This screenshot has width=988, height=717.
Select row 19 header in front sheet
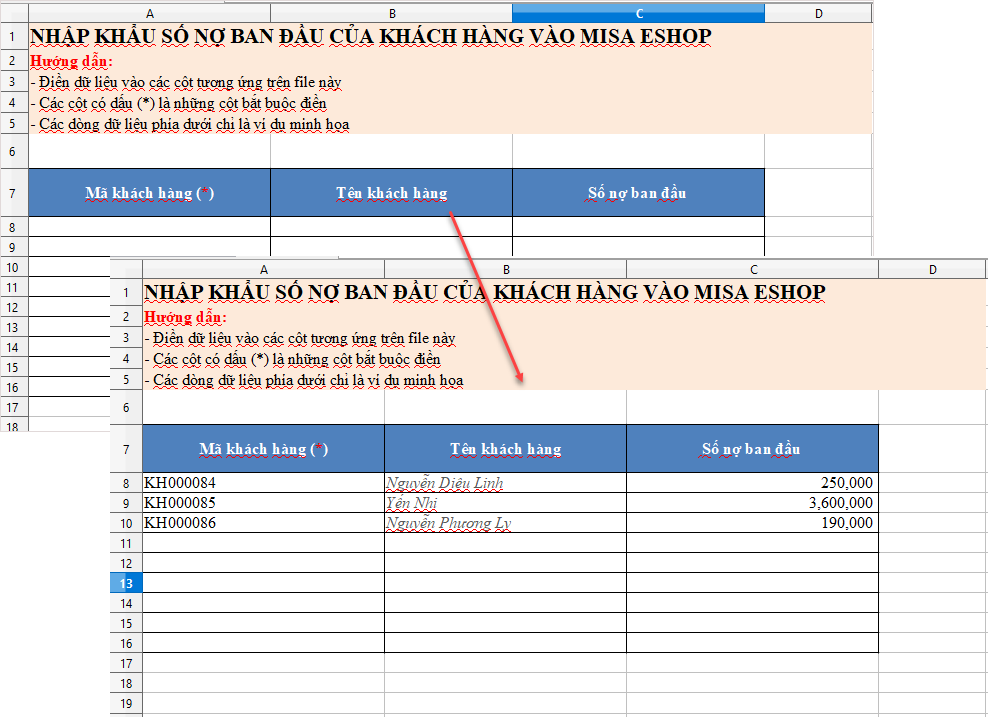[126, 703]
